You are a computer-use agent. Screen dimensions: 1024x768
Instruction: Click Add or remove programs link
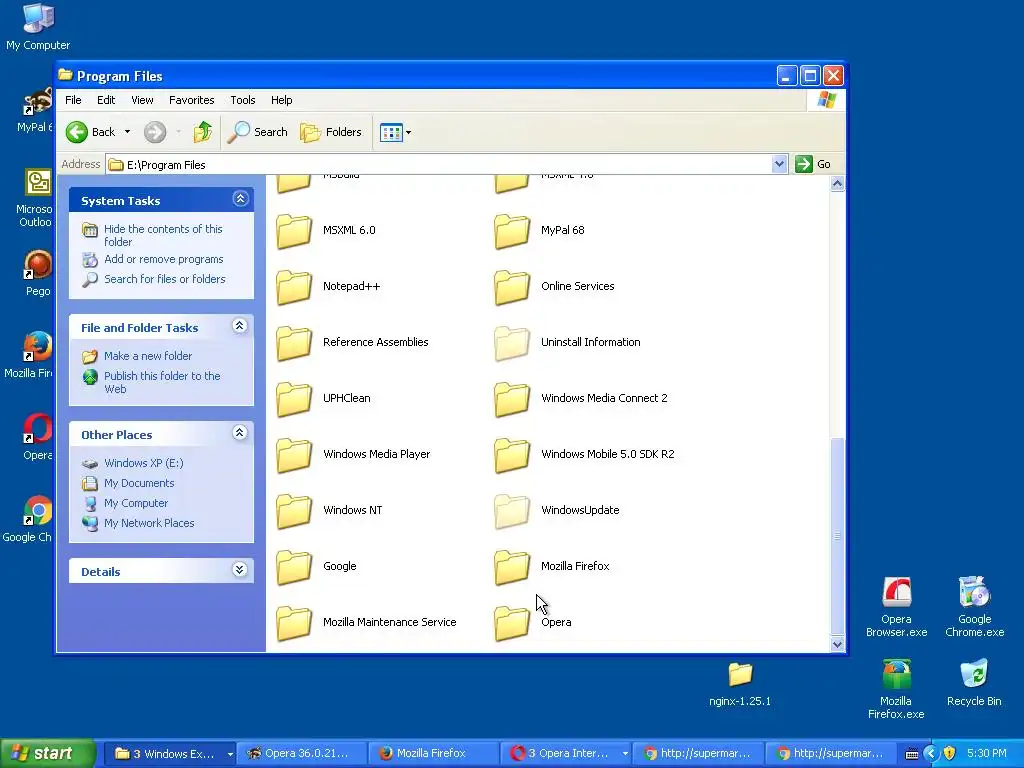click(x=163, y=259)
